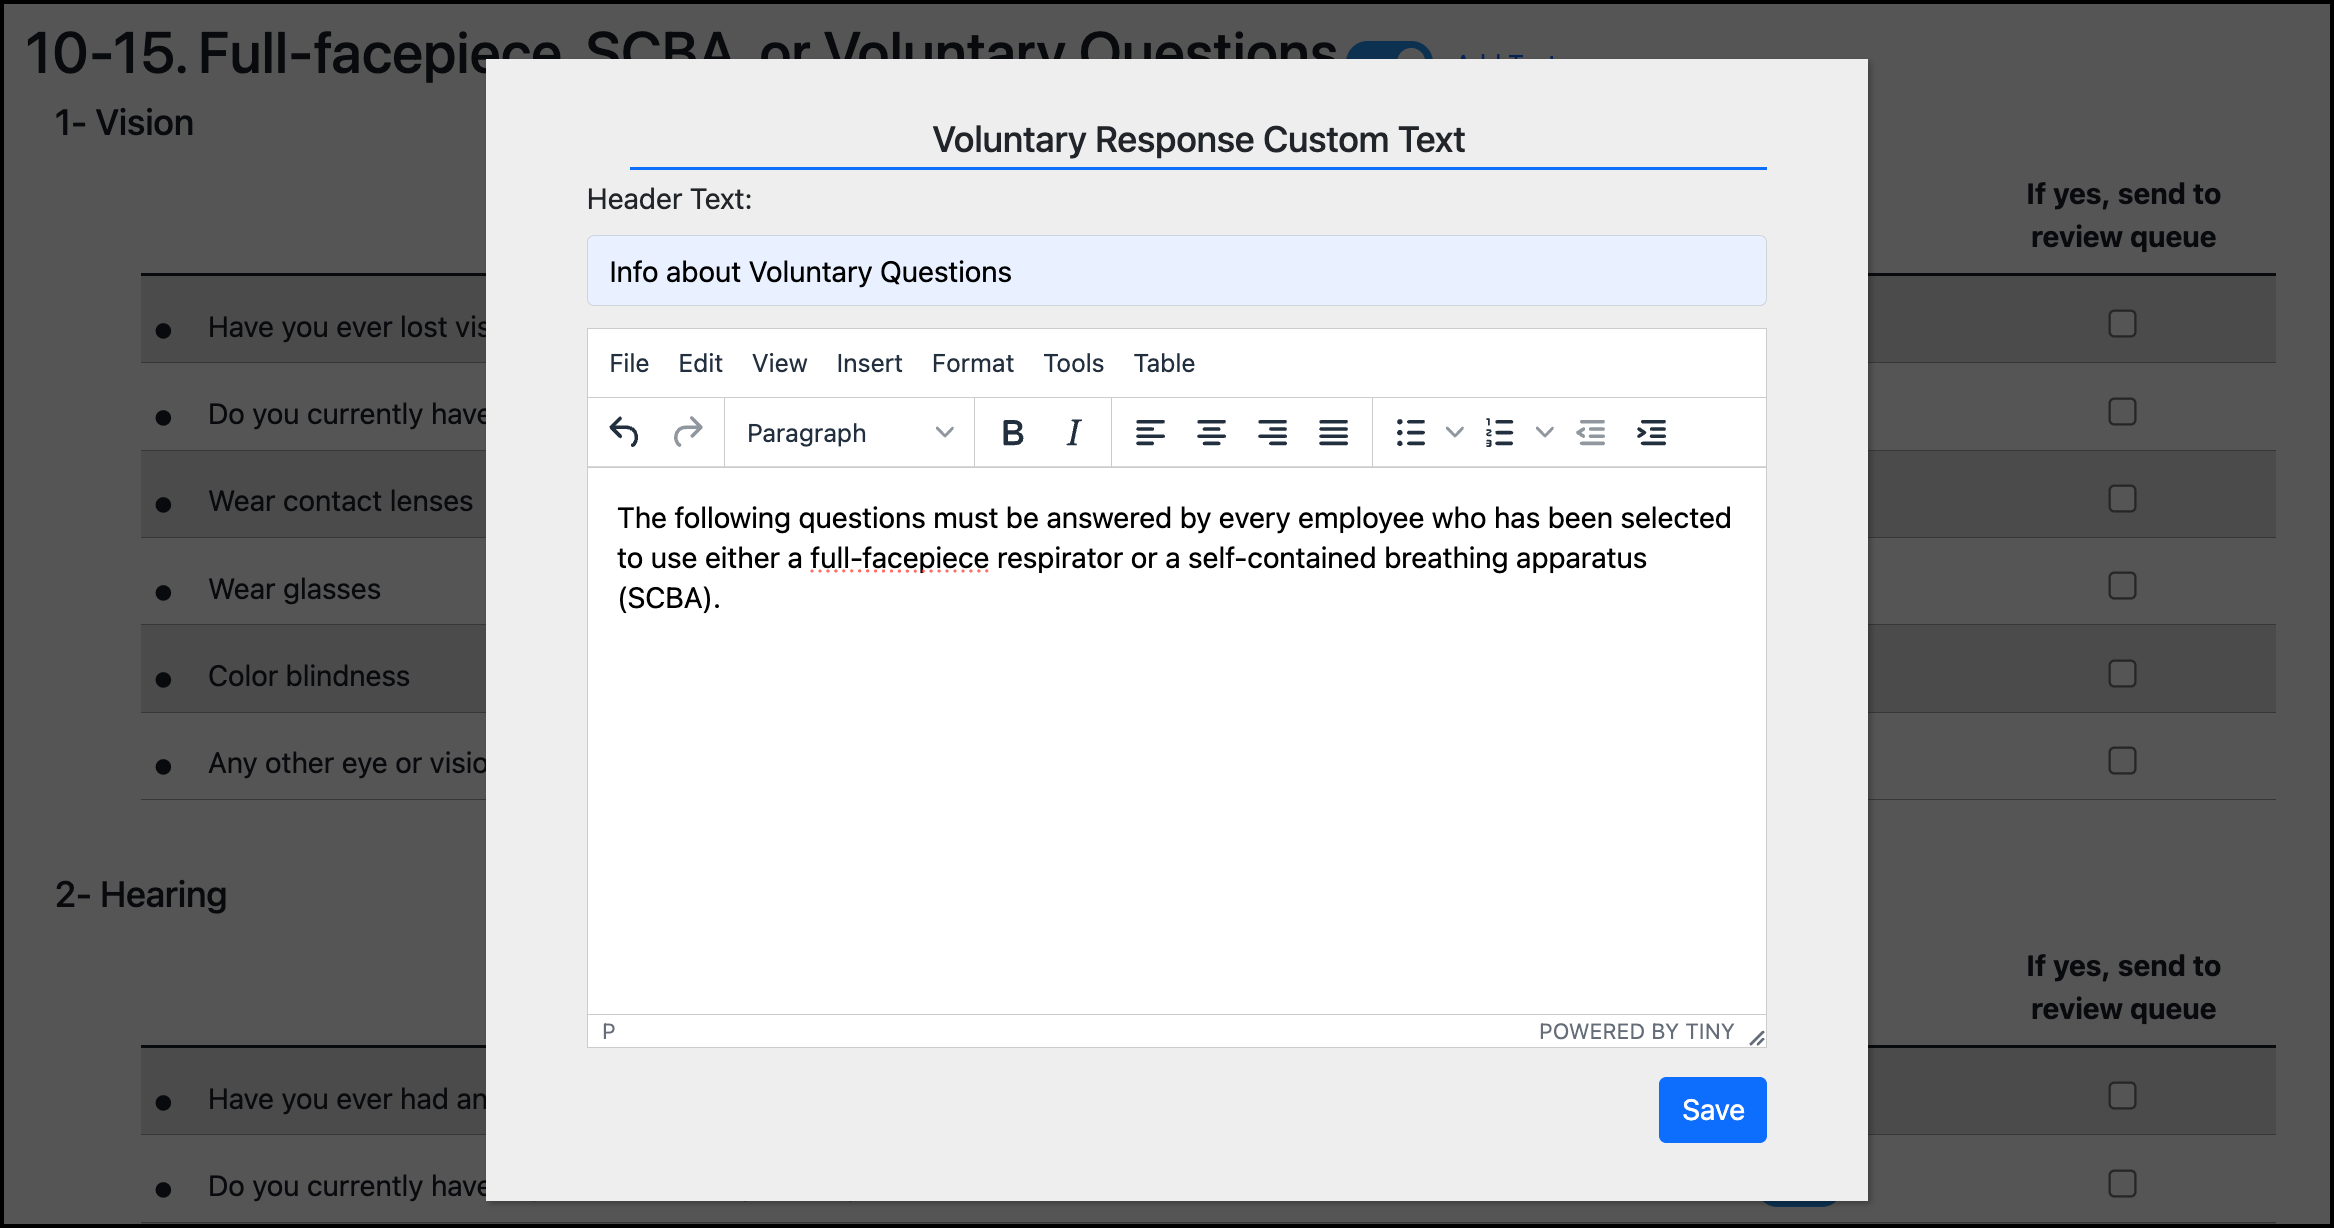This screenshot has width=2334, height=1228.
Task: Open the Paragraph style dropdown
Action: [848, 432]
